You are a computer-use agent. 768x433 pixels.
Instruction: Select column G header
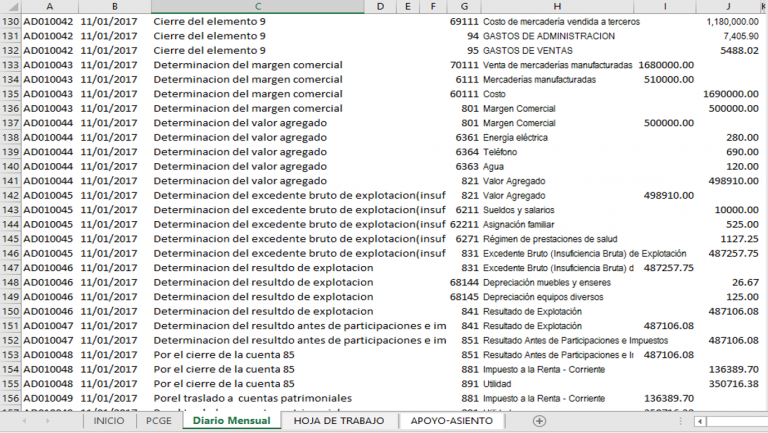click(464, 6)
